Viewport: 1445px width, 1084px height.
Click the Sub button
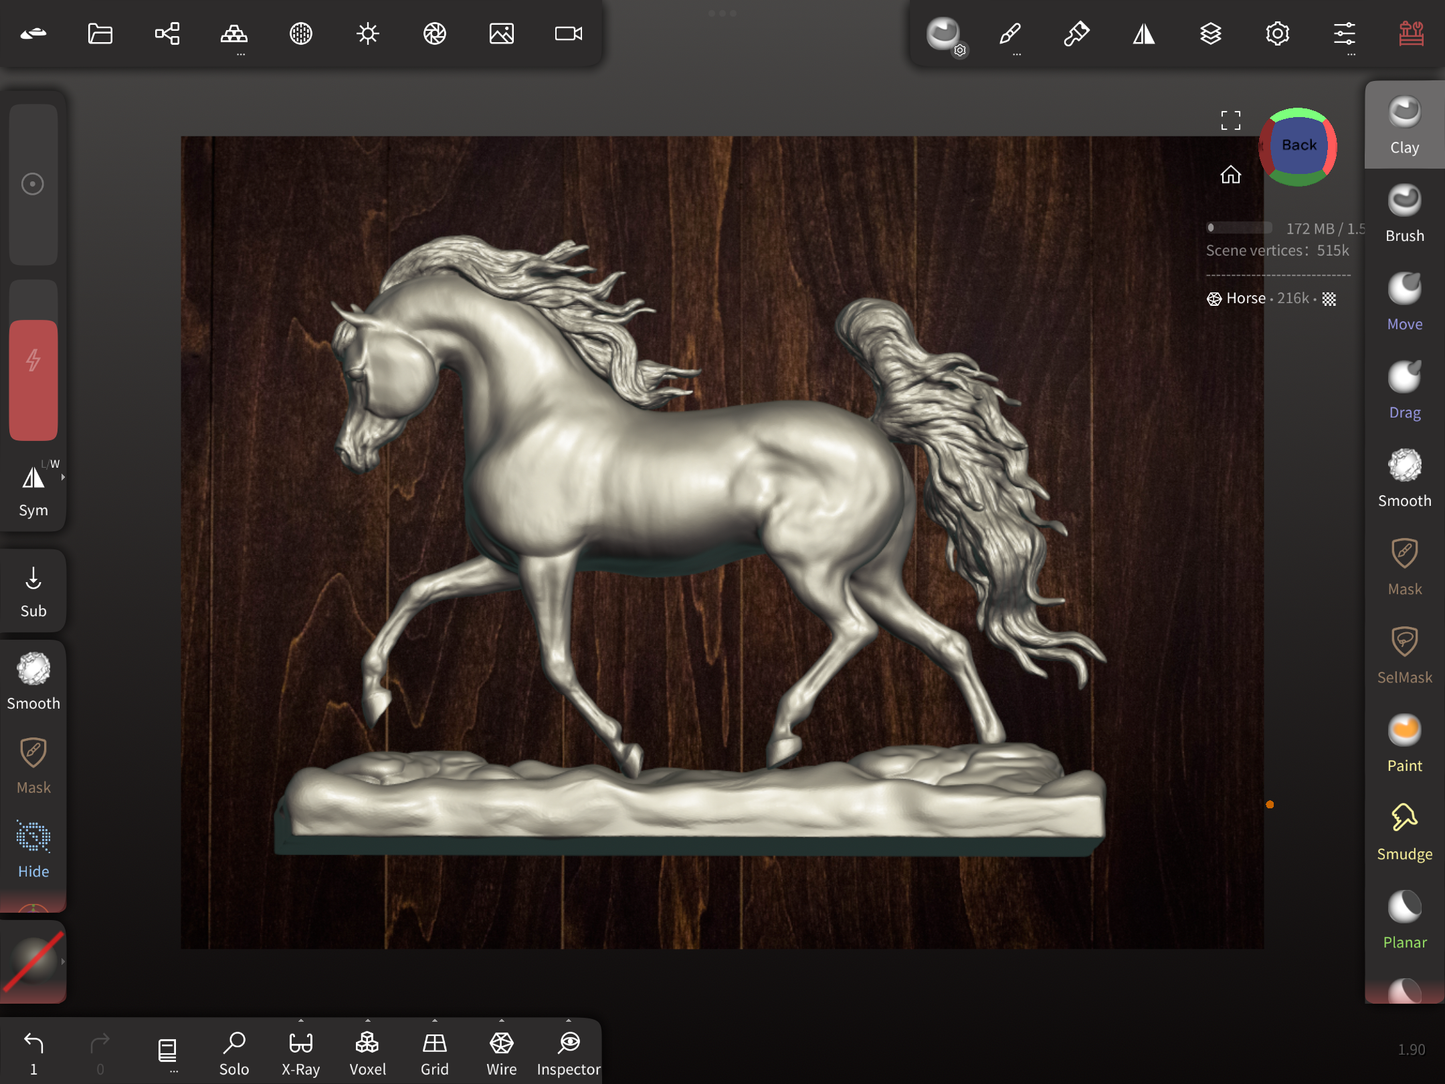coord(33,590)
